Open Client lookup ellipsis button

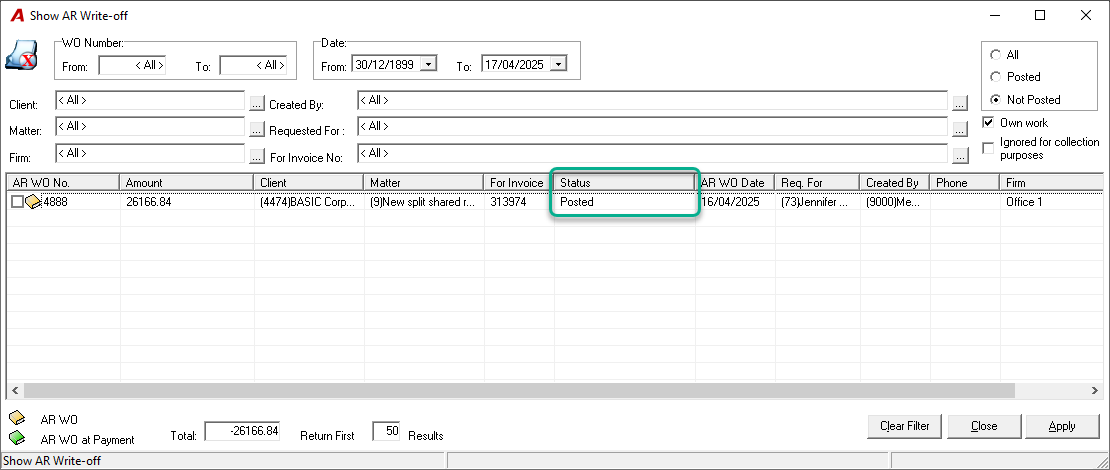click(257, 103)
